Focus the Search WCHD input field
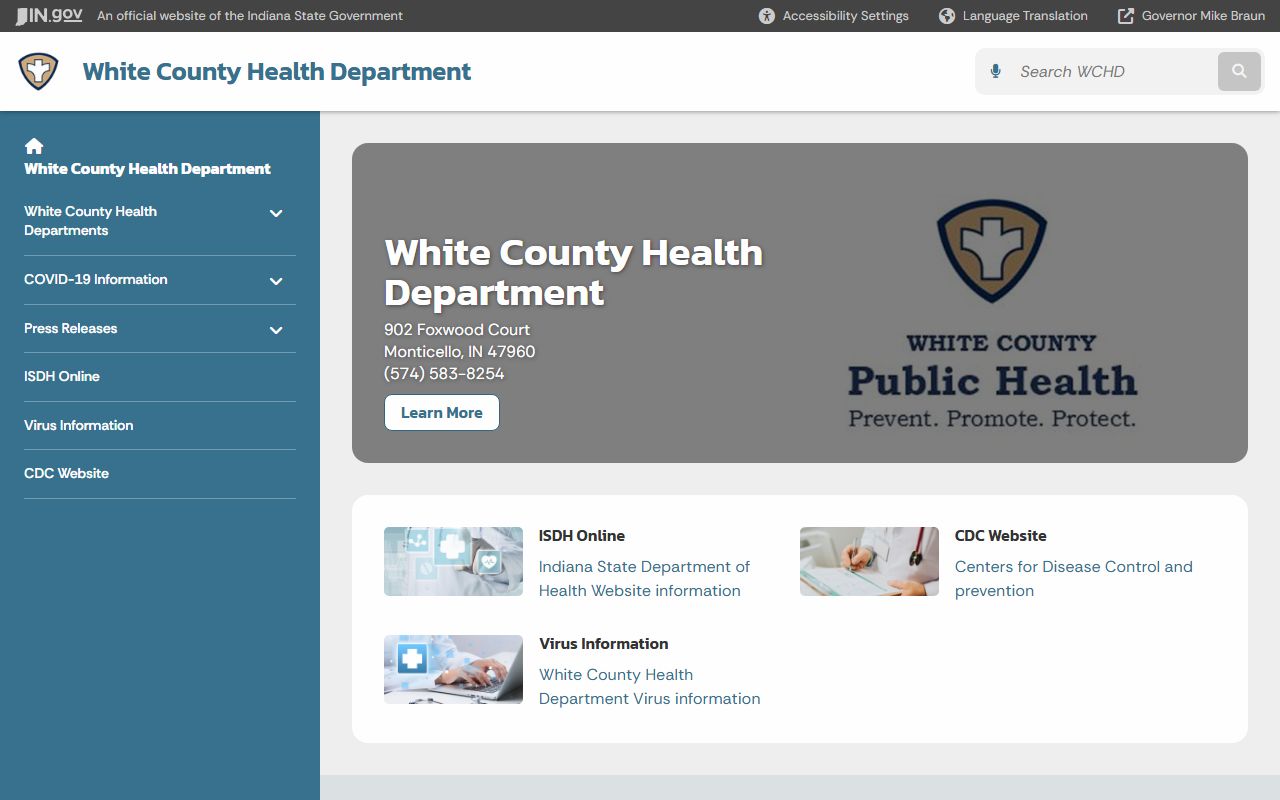The height and width of the screenshot is (800, 1280). [1112, 71]
